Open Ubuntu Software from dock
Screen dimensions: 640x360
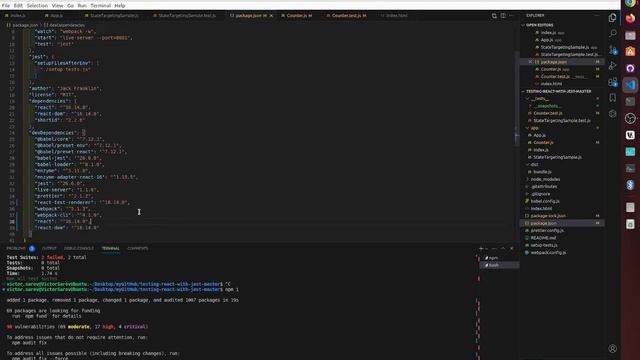[x=630, y=51]
